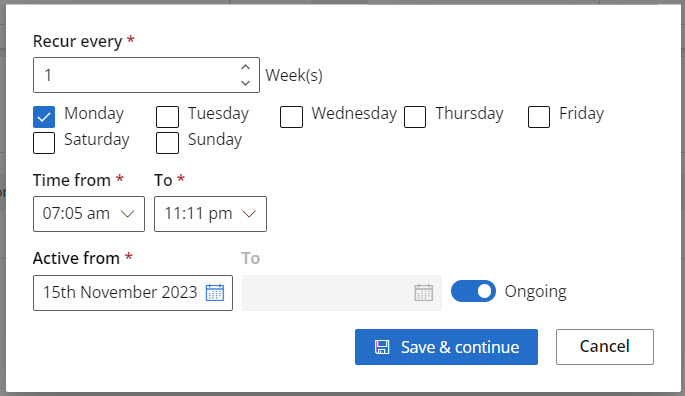Tick the Wednesday checkbox

click(x=291, y=117)
